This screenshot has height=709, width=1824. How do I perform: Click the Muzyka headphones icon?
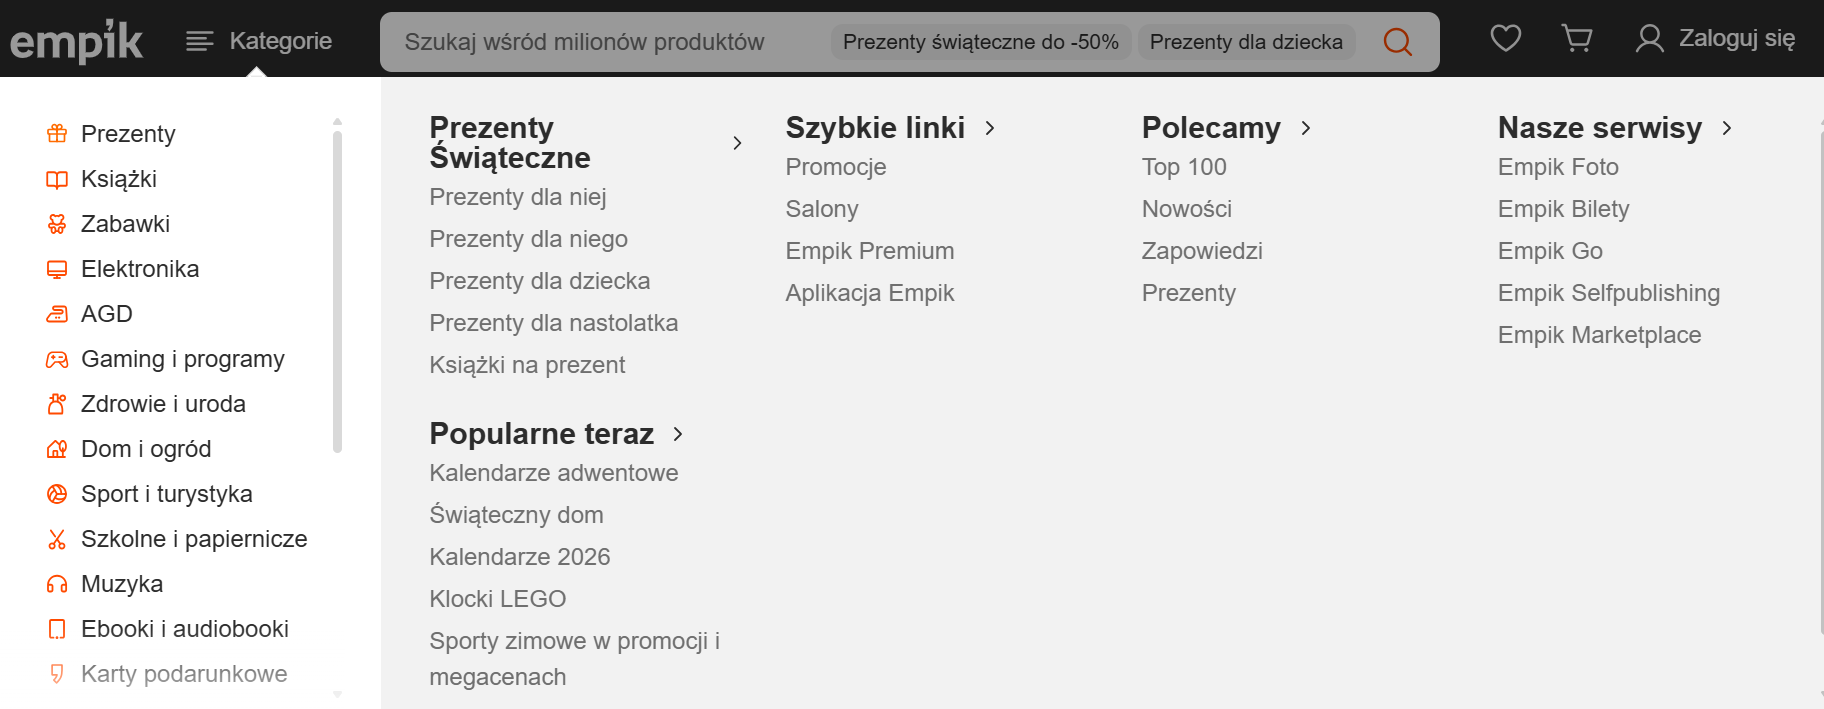(57, 583)
